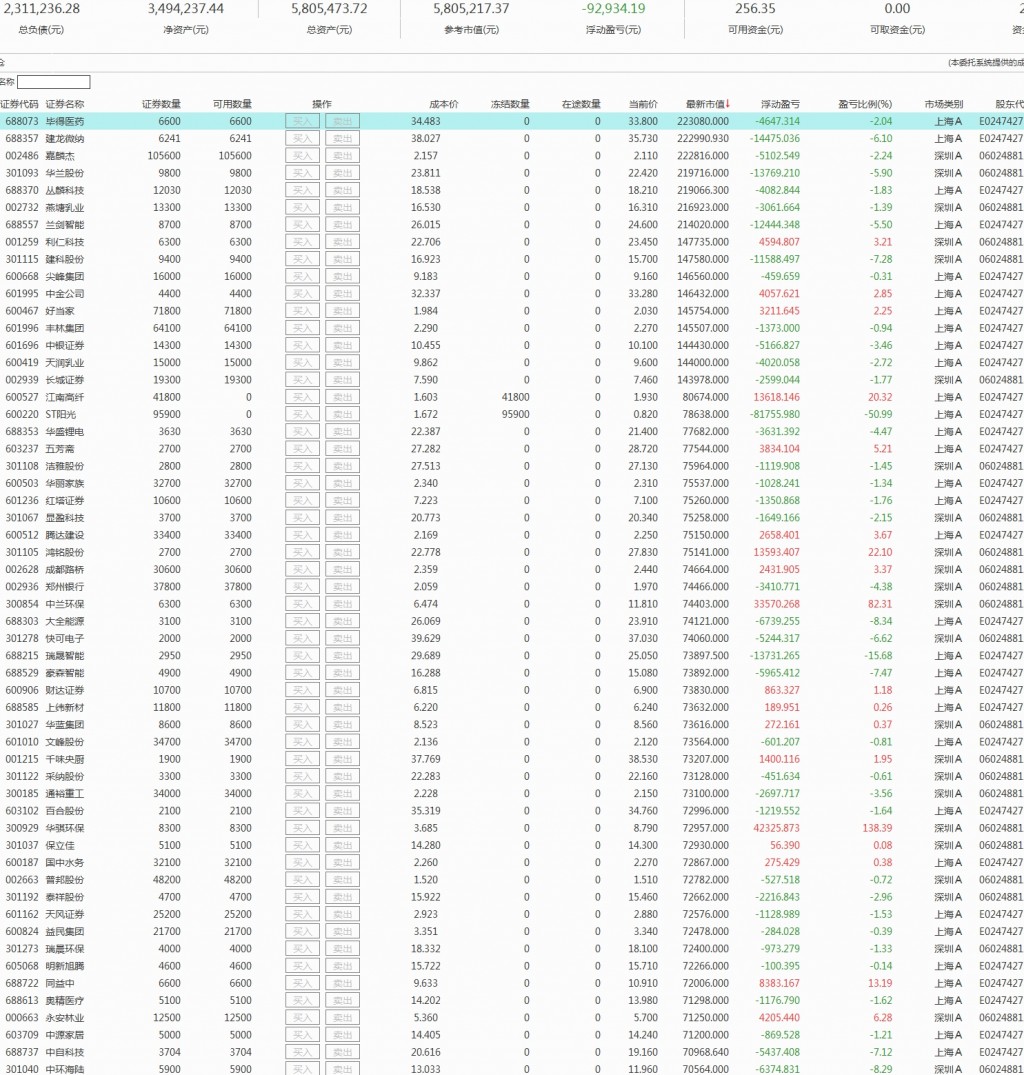This screenshot has width=1024, height=1075.
Task: Click the 证券代码 column header
Action: (20, 104)
